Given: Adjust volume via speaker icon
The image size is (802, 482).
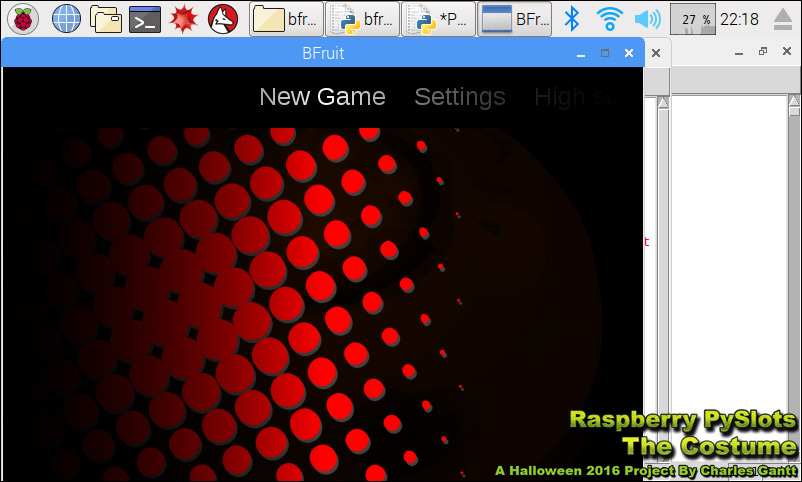Looking at the screenshot, I should [648, 19].
